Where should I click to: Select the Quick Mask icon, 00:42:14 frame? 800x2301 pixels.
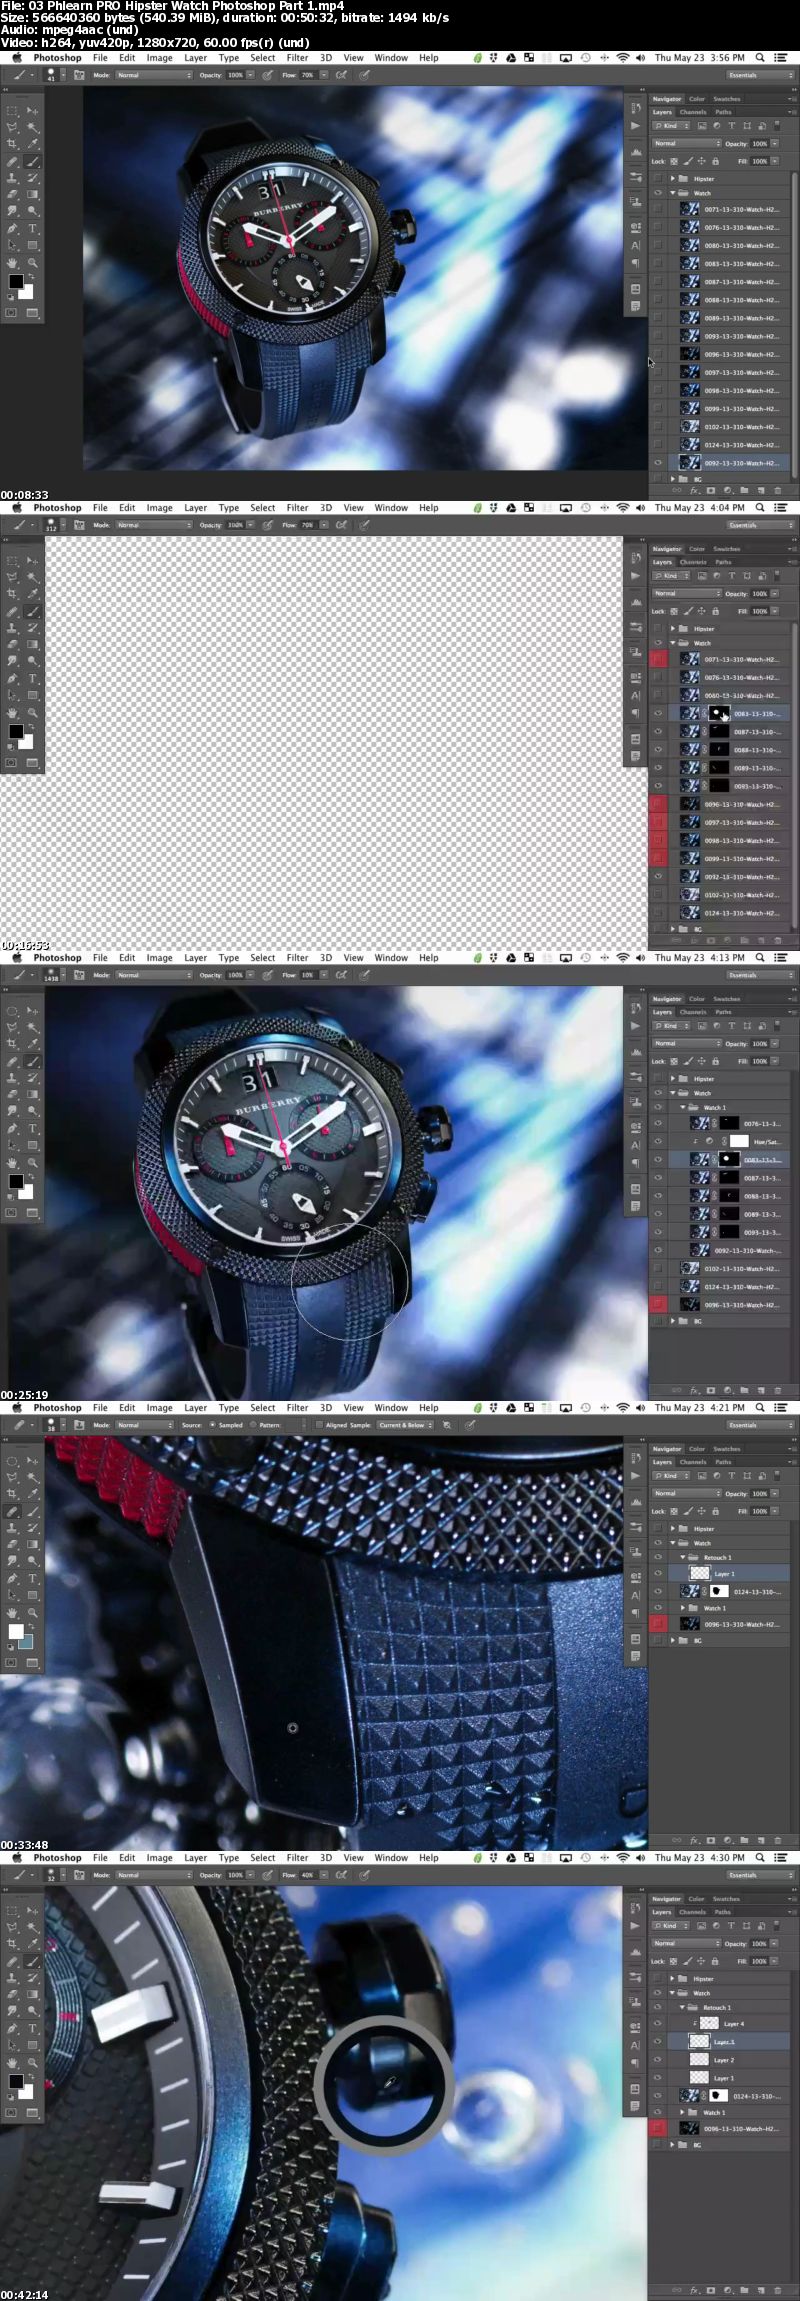(x=12, y=2113)
